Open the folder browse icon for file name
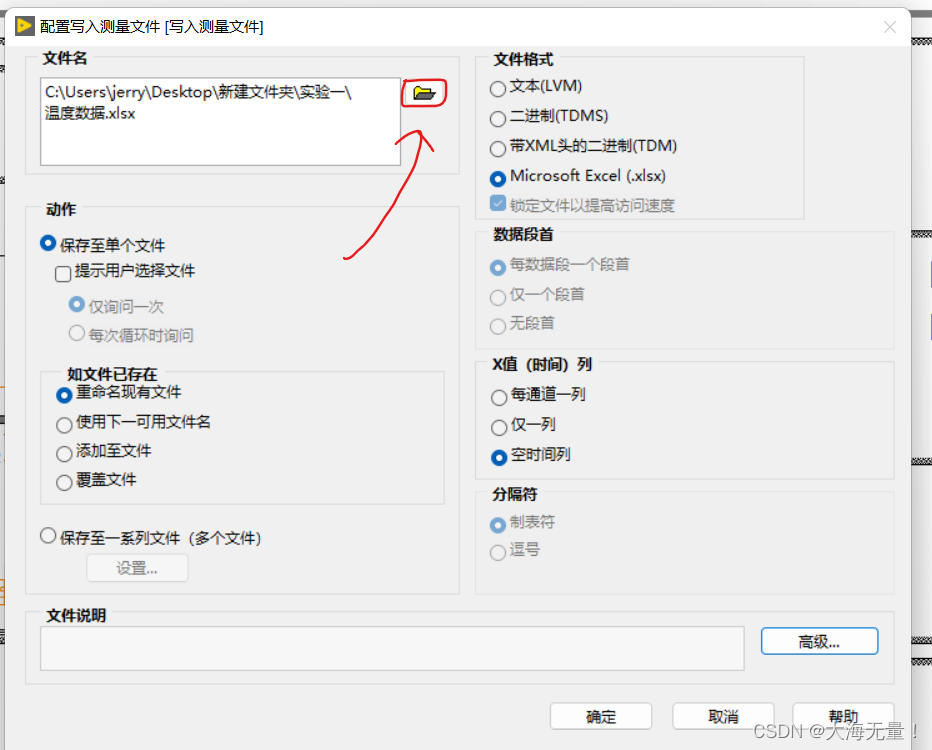The height and width of the screenshot is (750, 932). point(424,93)
